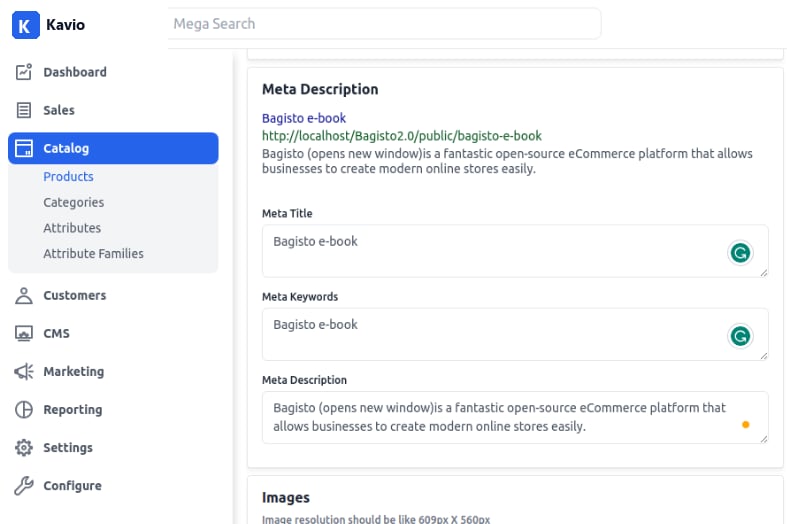Image resolution: width=787 pixels, height=524 pixels.
Task: Select the CMS monitor icon
Action: (x=24, y=334)
